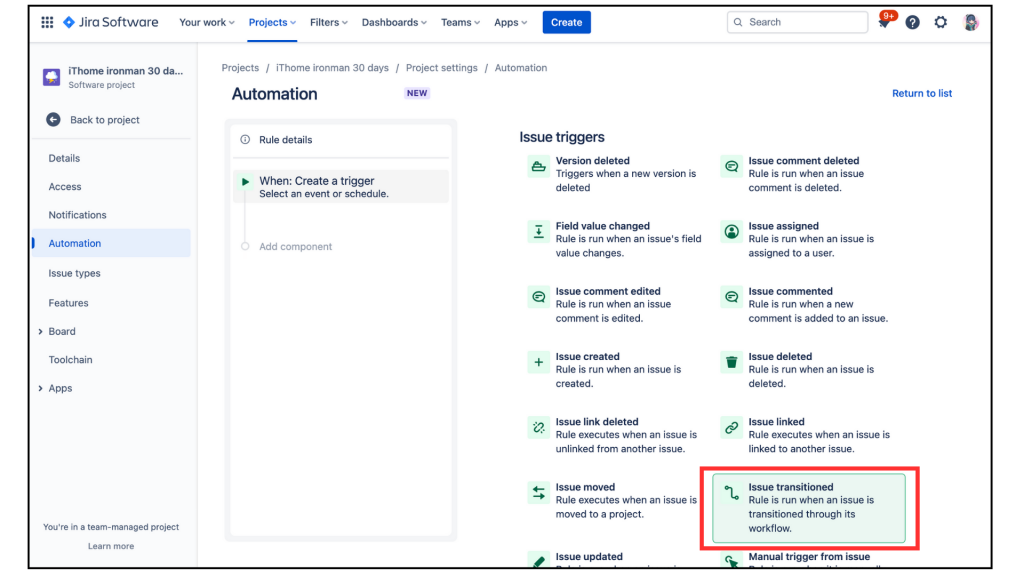This screenshot has height=576, width=1024.
Task: Click the Jira Software logo
Action: 110,22
